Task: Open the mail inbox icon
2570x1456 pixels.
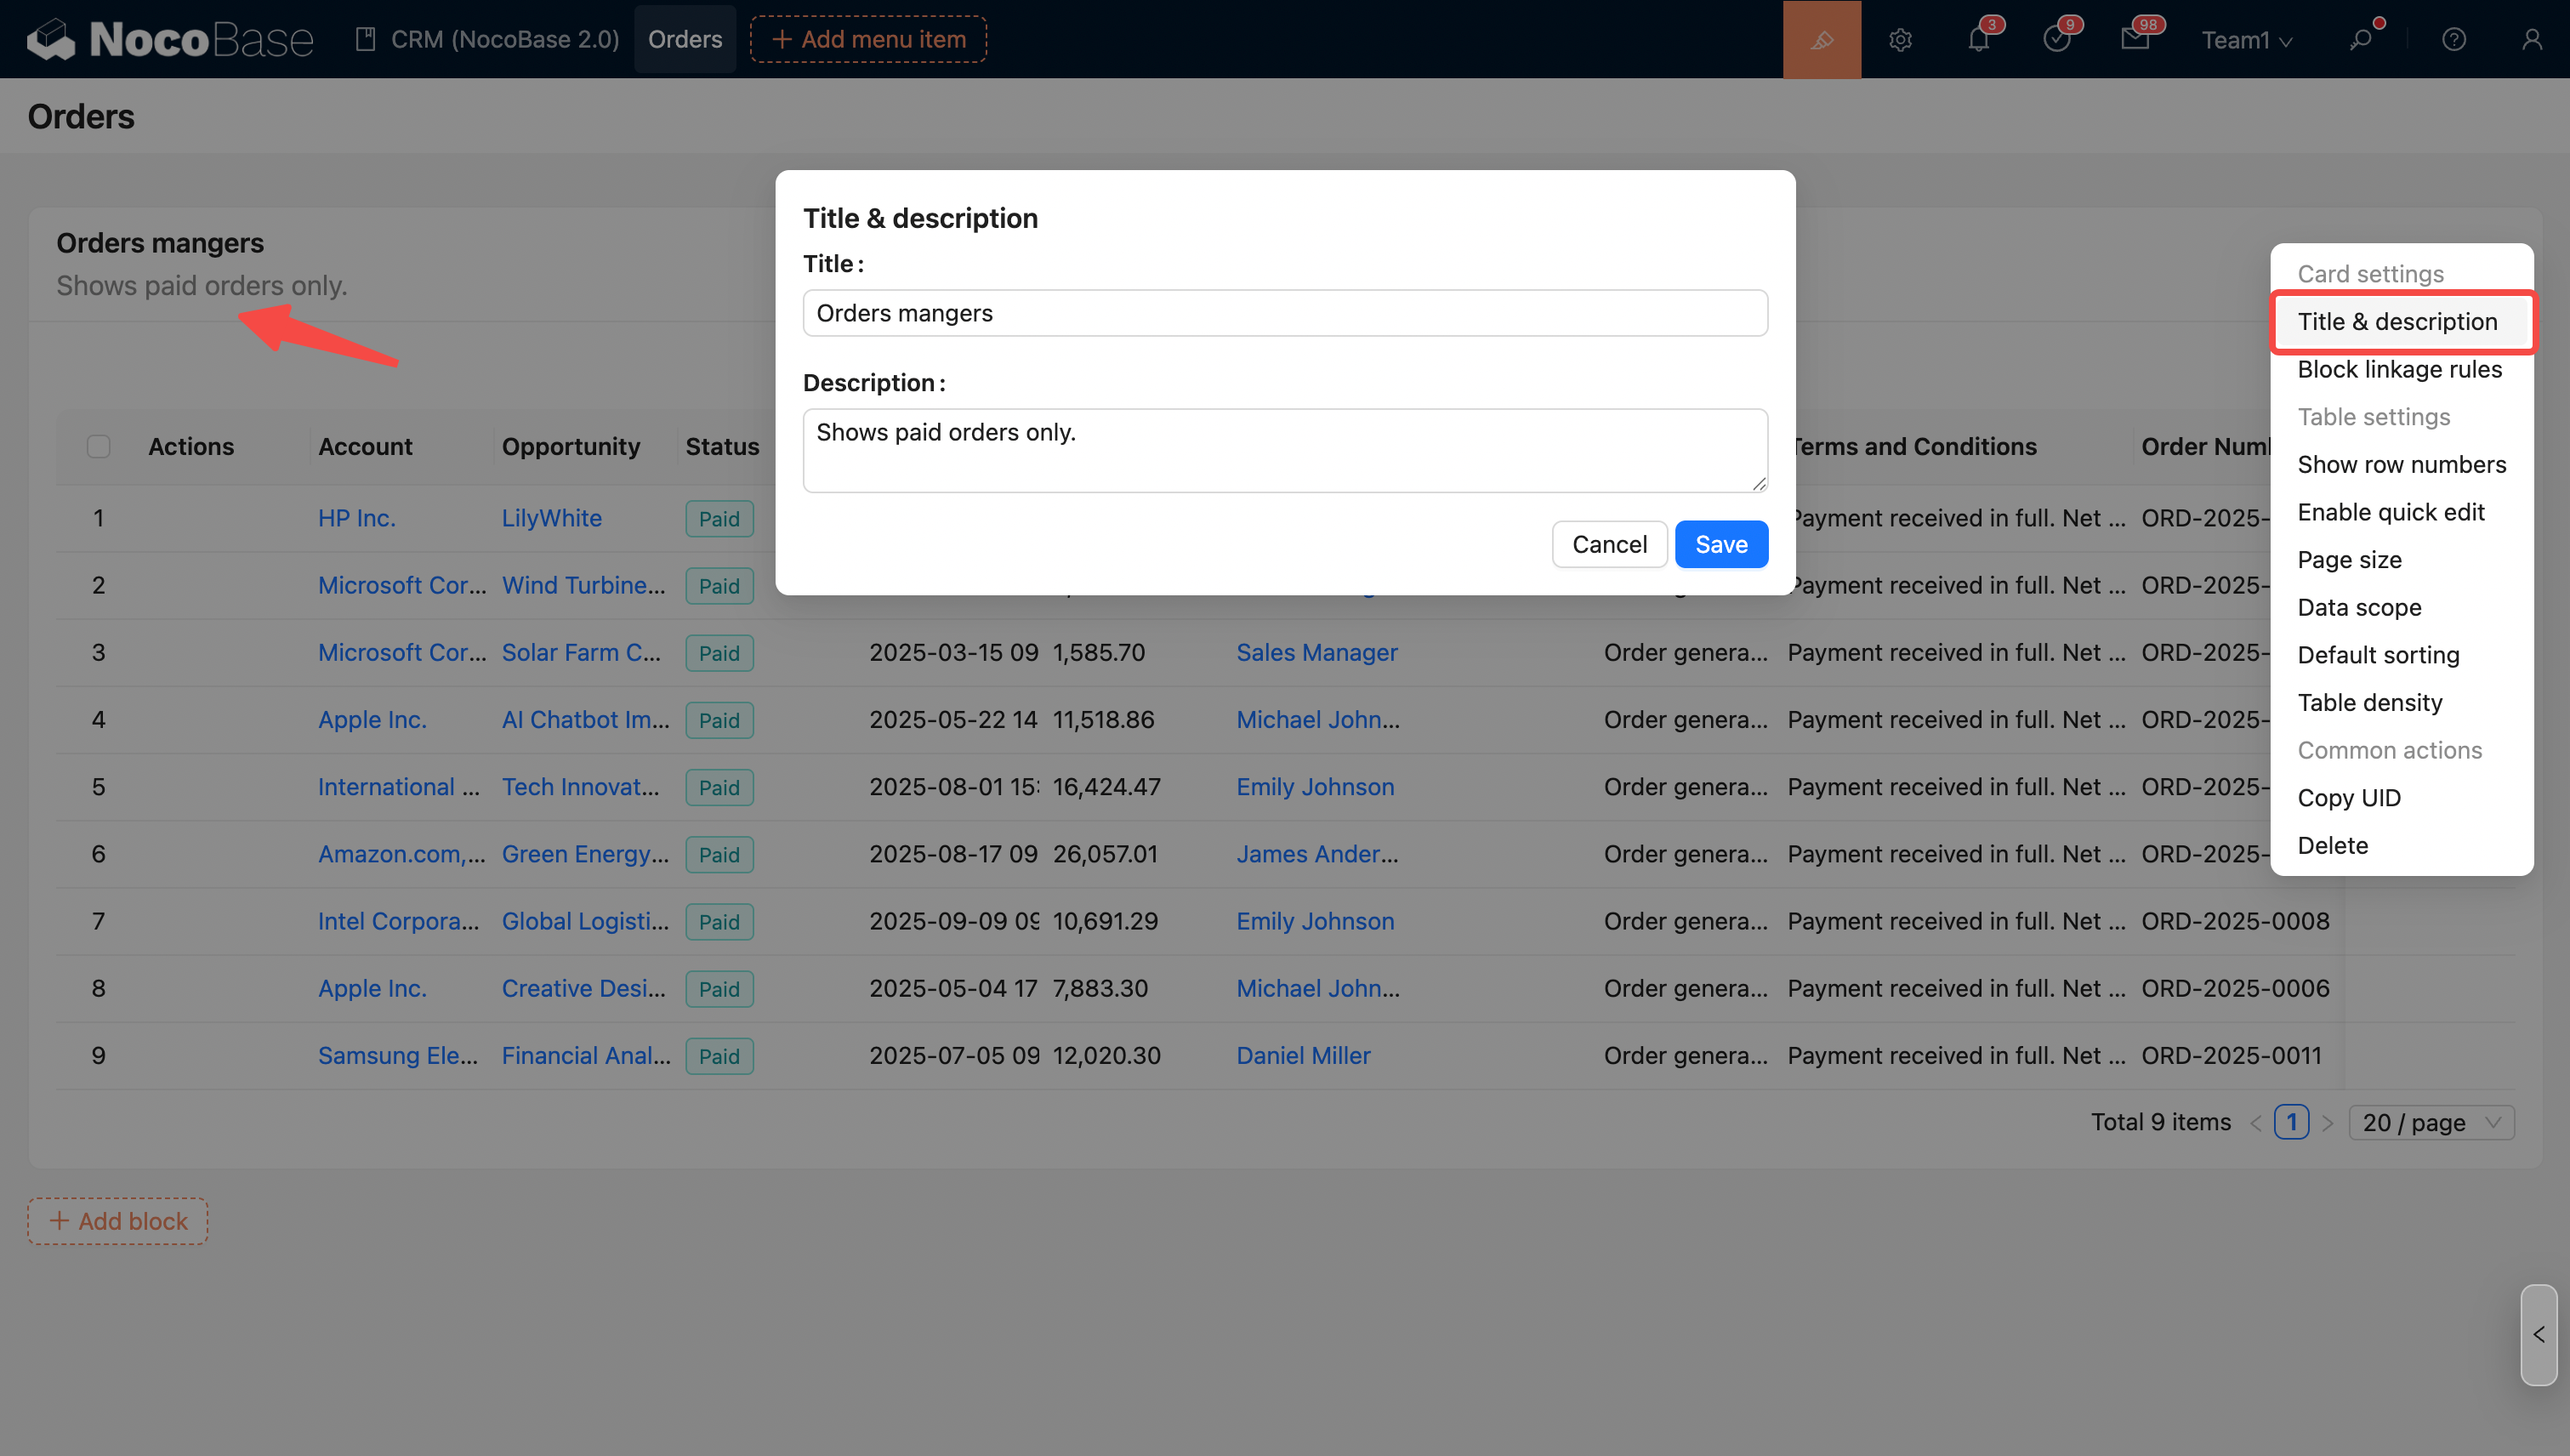Action: tap(2134, 39)
